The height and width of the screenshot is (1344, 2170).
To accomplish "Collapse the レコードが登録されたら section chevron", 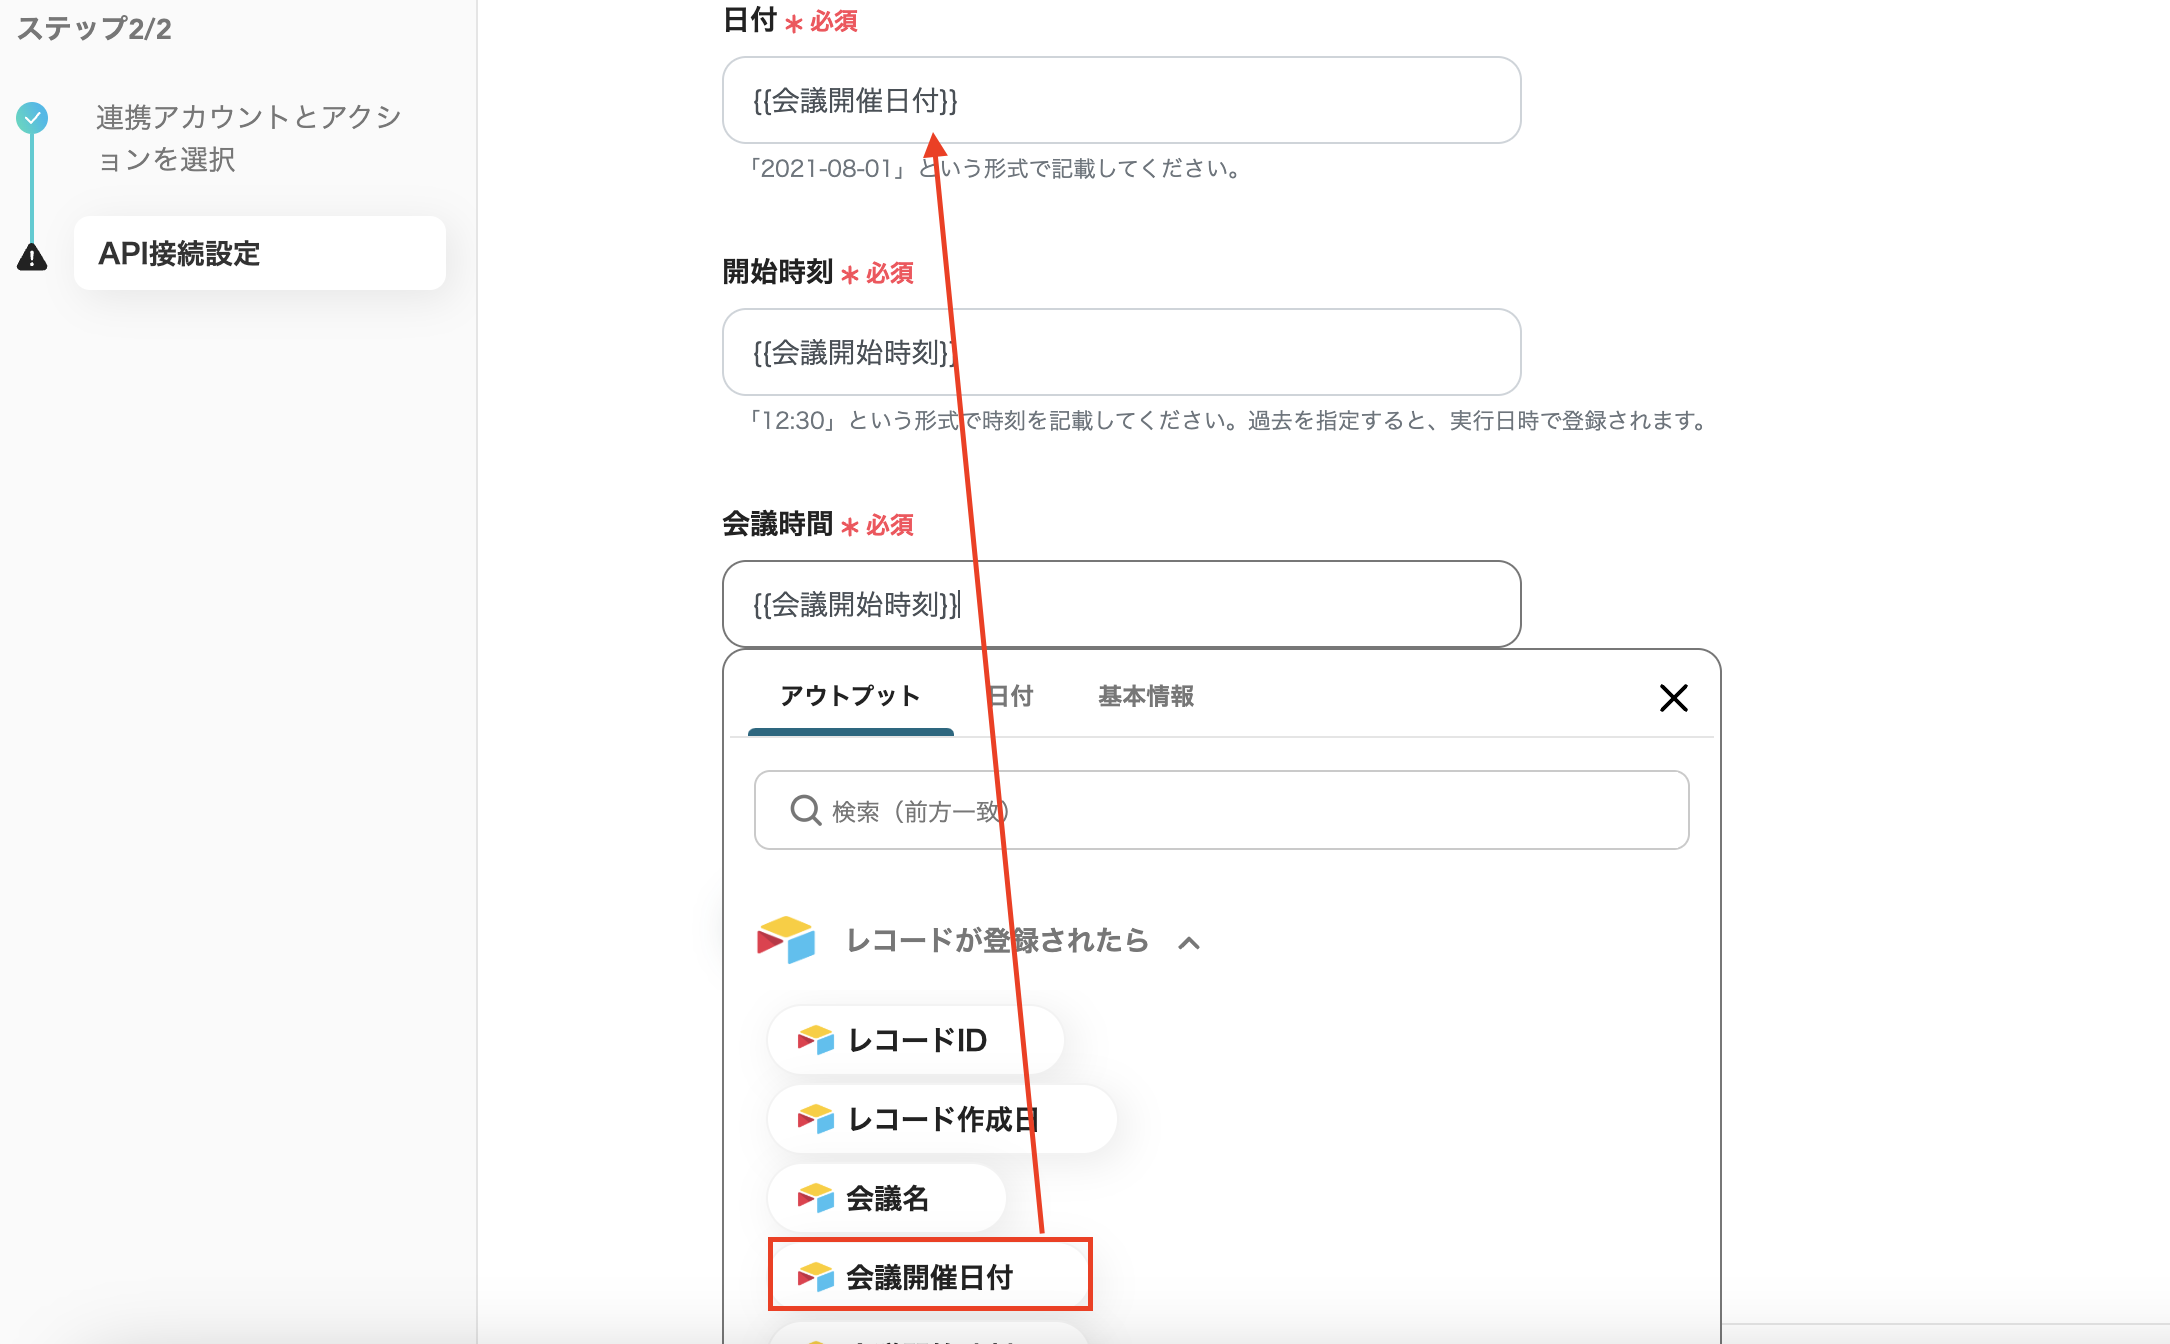I will click(x=1188, y=943).
